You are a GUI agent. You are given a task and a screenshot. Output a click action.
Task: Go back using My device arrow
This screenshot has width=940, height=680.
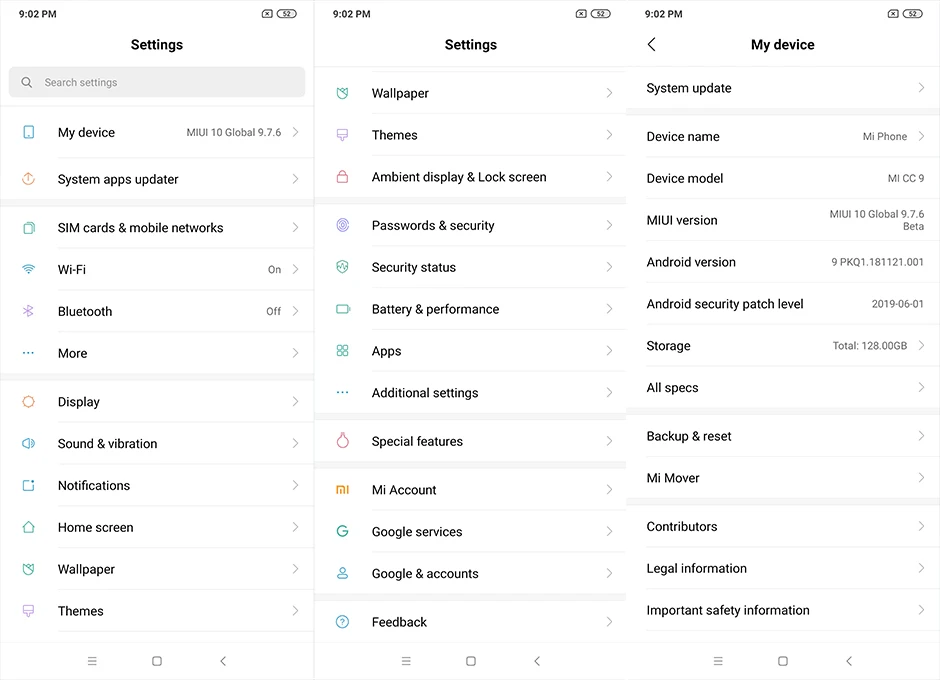click(x=652, y=45)
